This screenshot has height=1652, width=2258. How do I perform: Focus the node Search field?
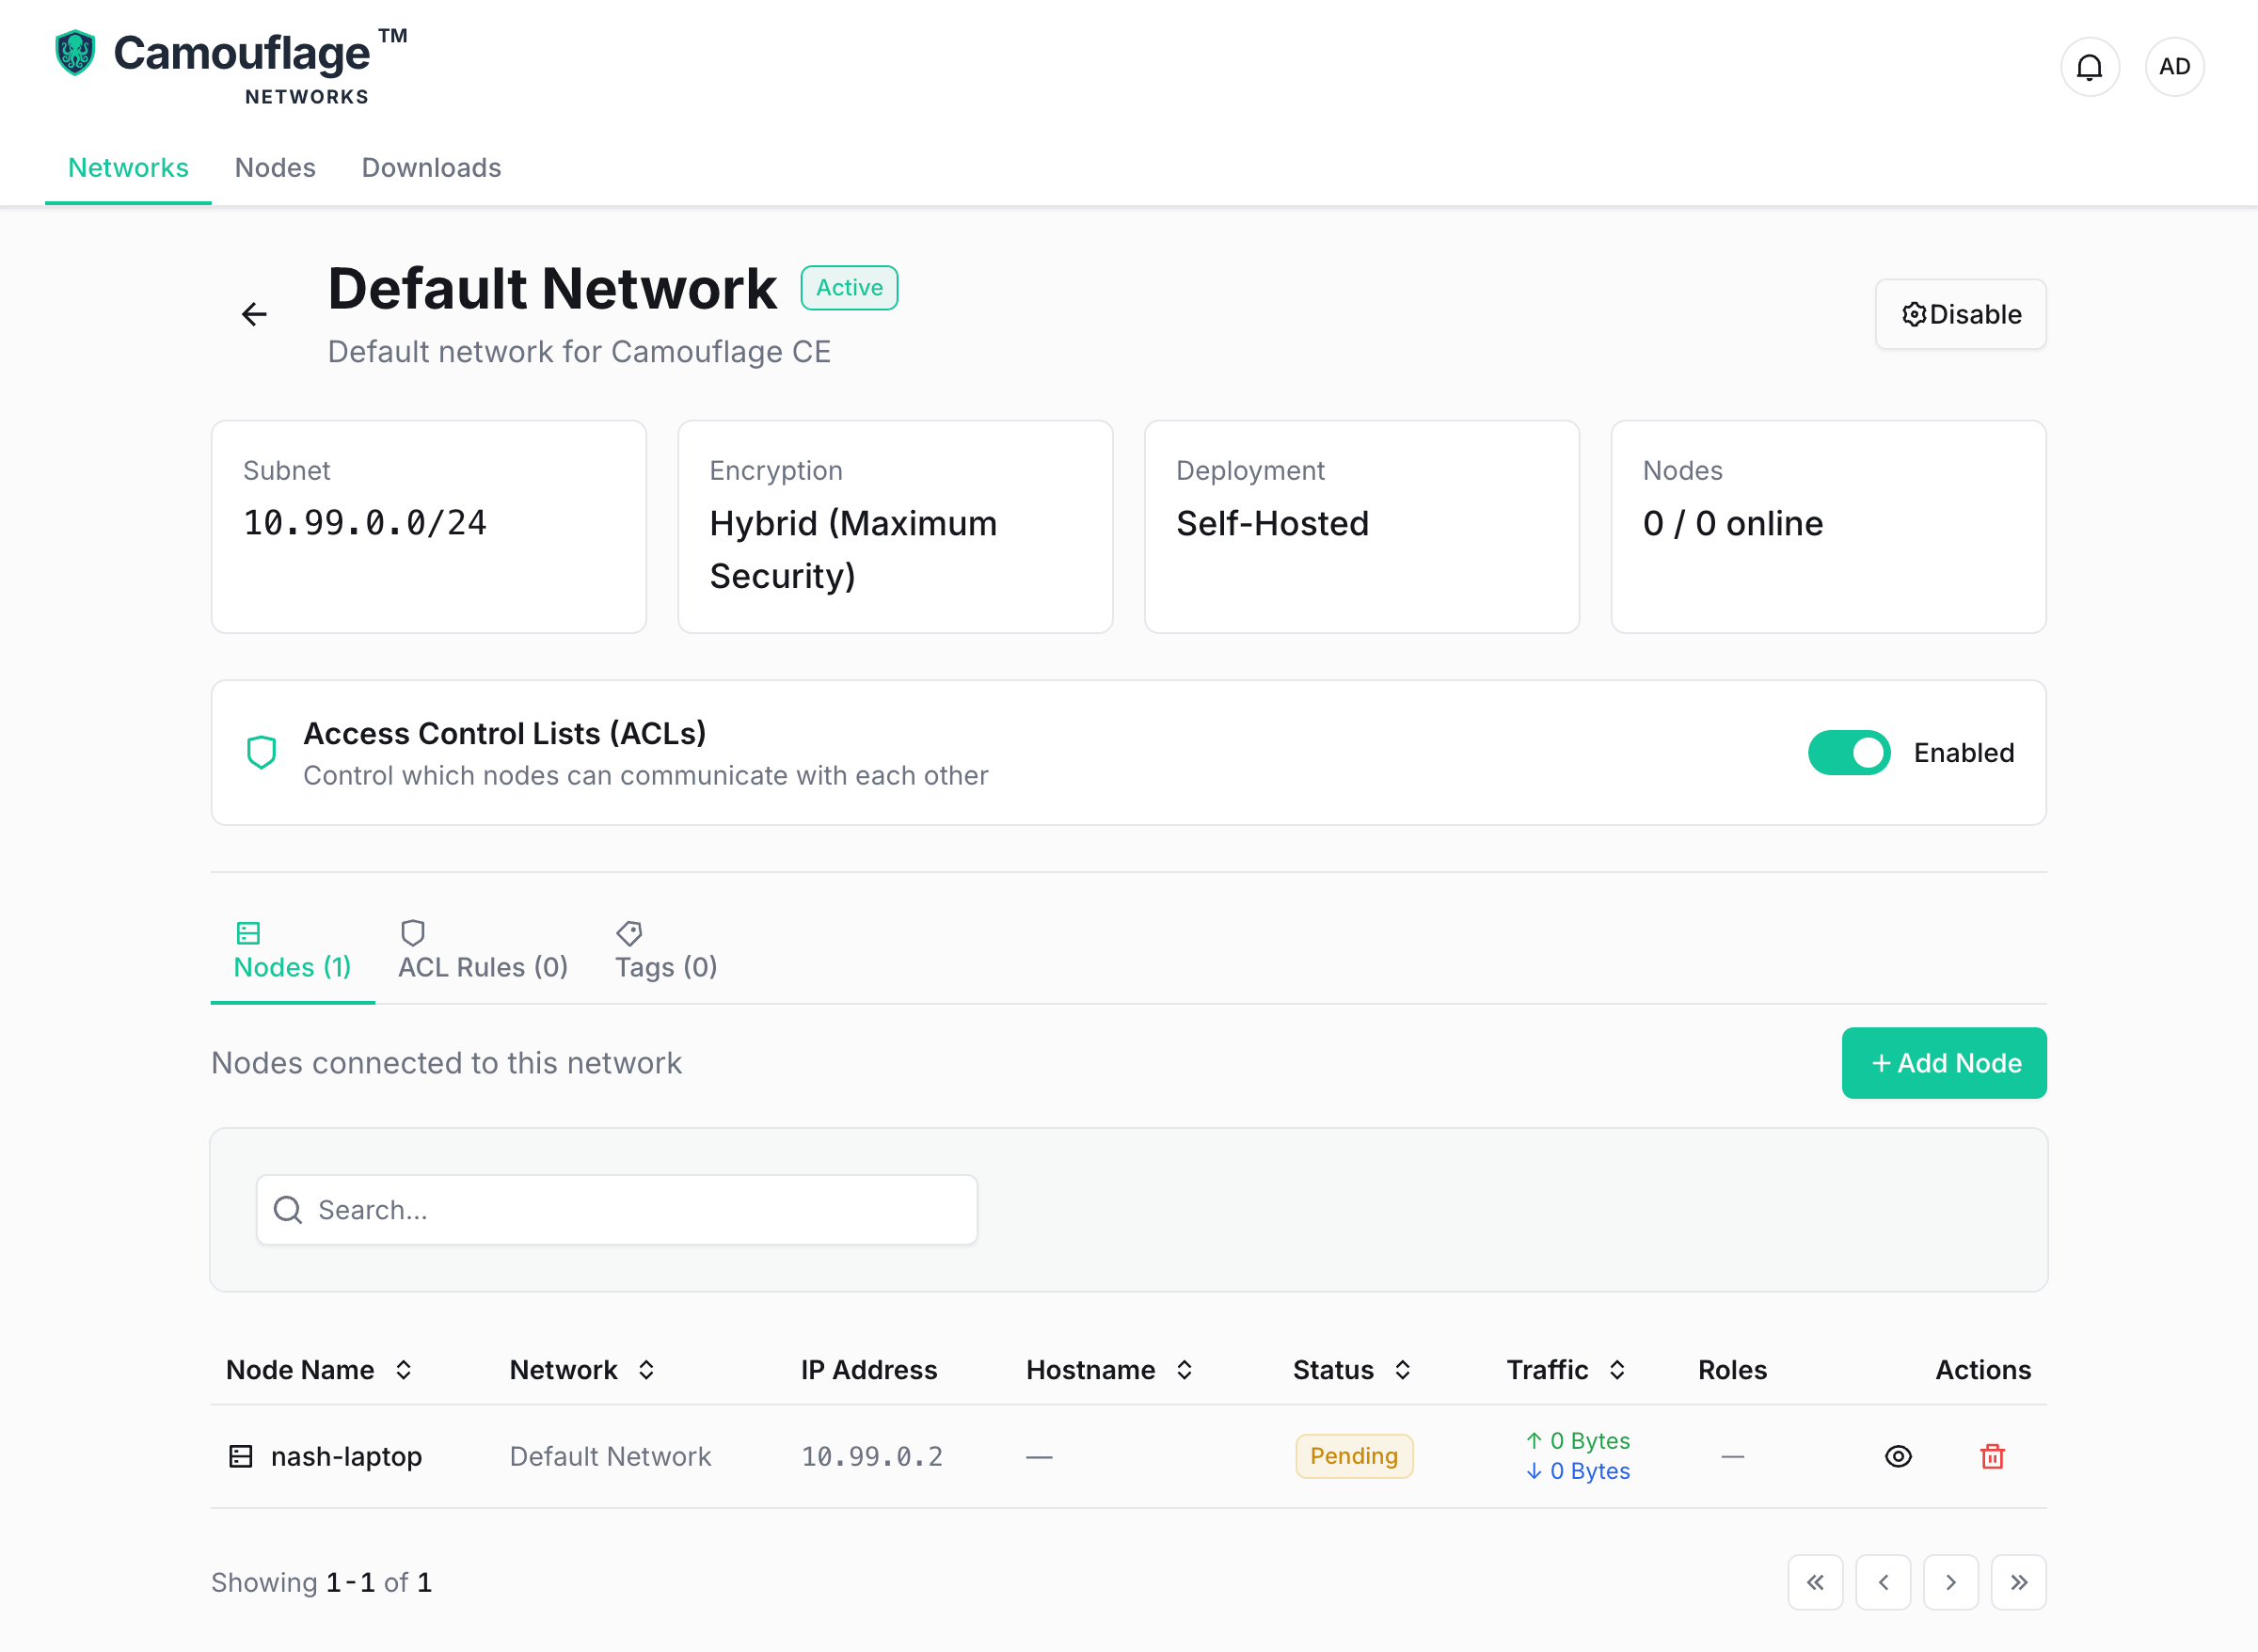[617, 1210]
